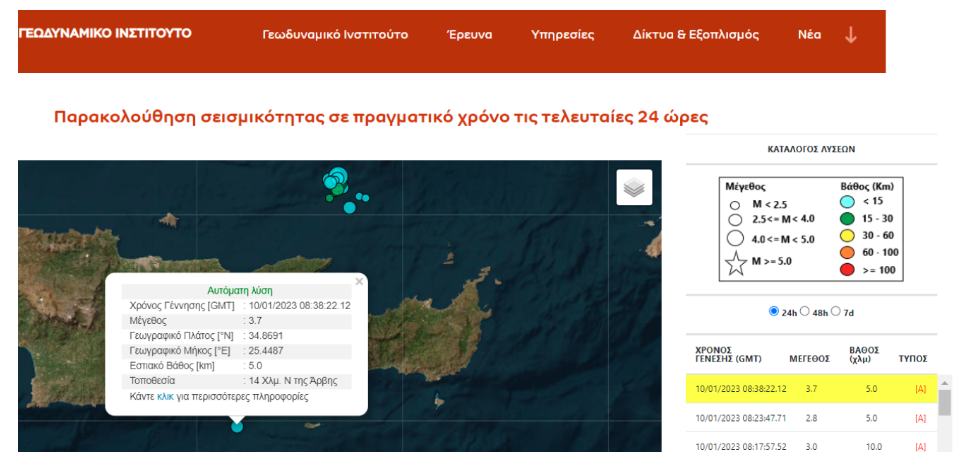Open the Νέα menu item
The height and width of the screenshot is (472, 967).
[x=809, y=35]
